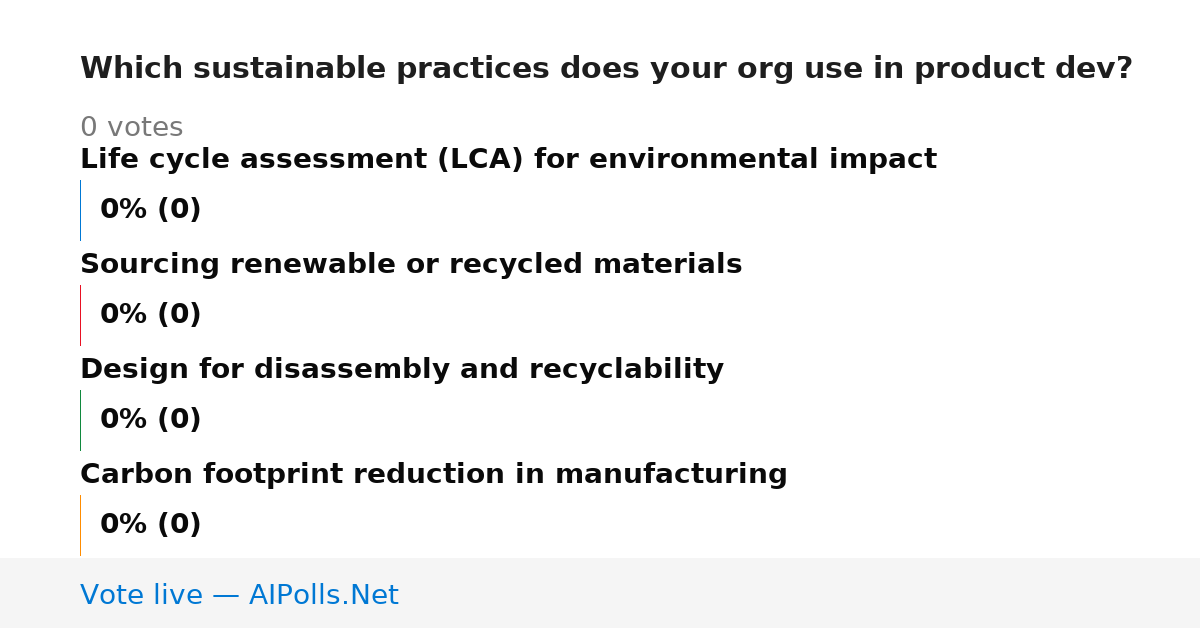Screen dimensions: 1200x628
Task: Click 0% (0) under Carbon footprint reduction
Action: 151,525
